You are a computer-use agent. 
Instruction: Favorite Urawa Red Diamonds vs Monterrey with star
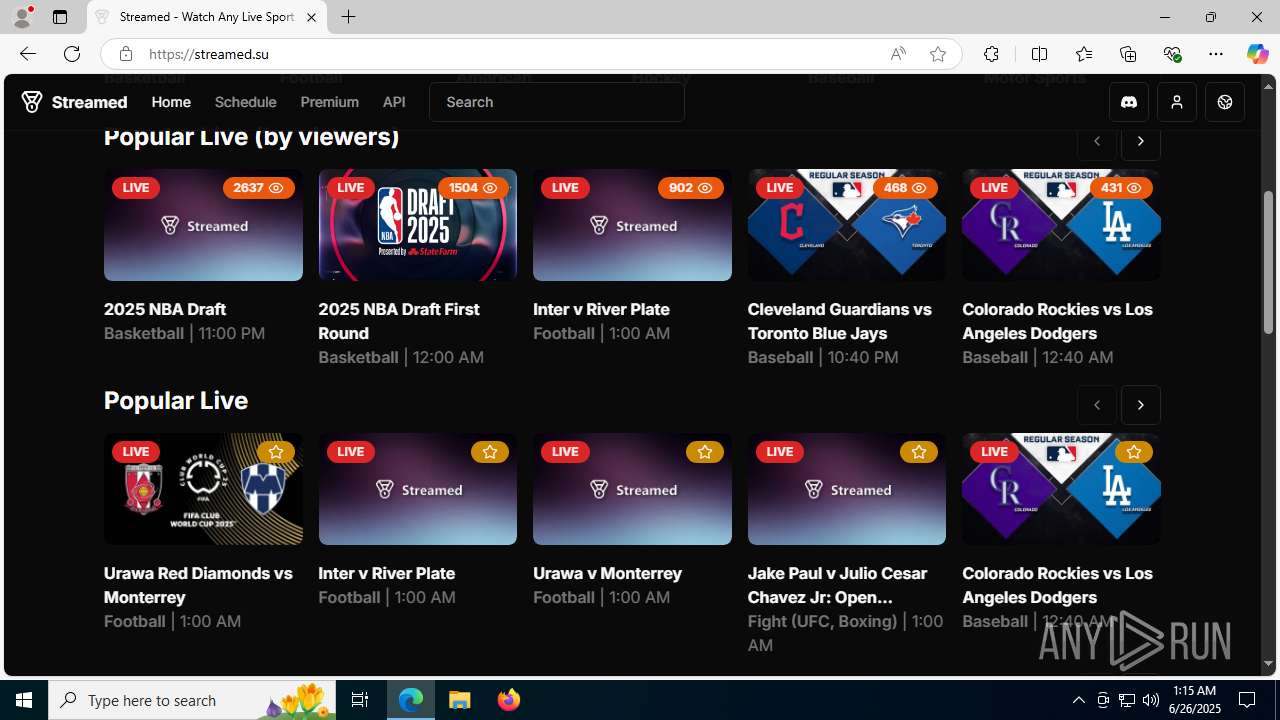[275, 452]
